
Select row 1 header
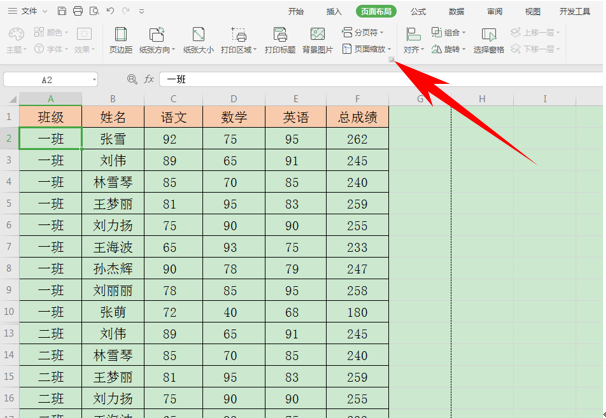[x=9, y=117]
